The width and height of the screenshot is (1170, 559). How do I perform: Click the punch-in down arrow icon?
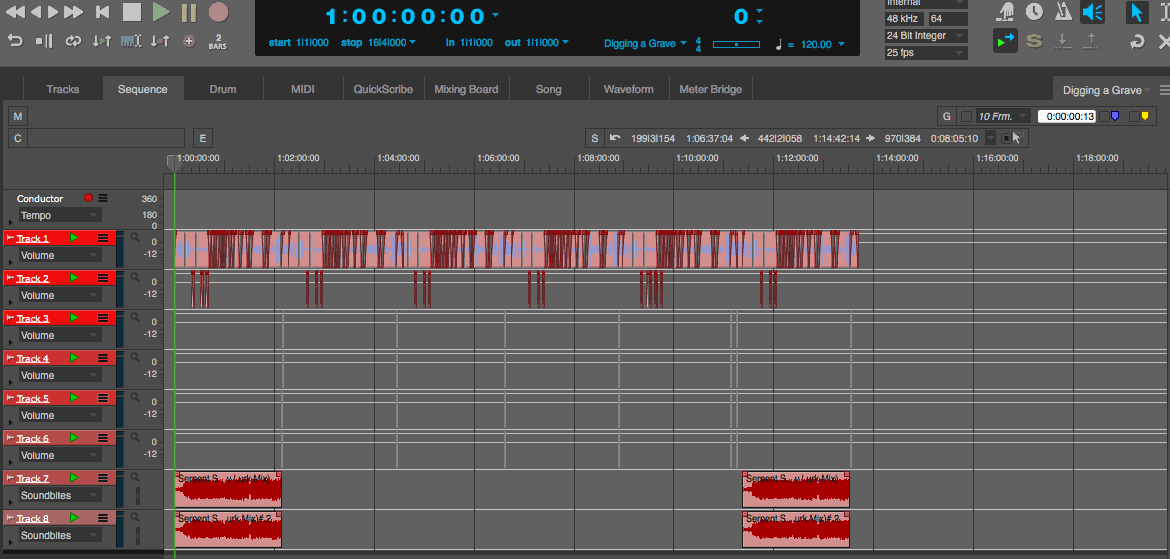click(x=1063, y=41)
